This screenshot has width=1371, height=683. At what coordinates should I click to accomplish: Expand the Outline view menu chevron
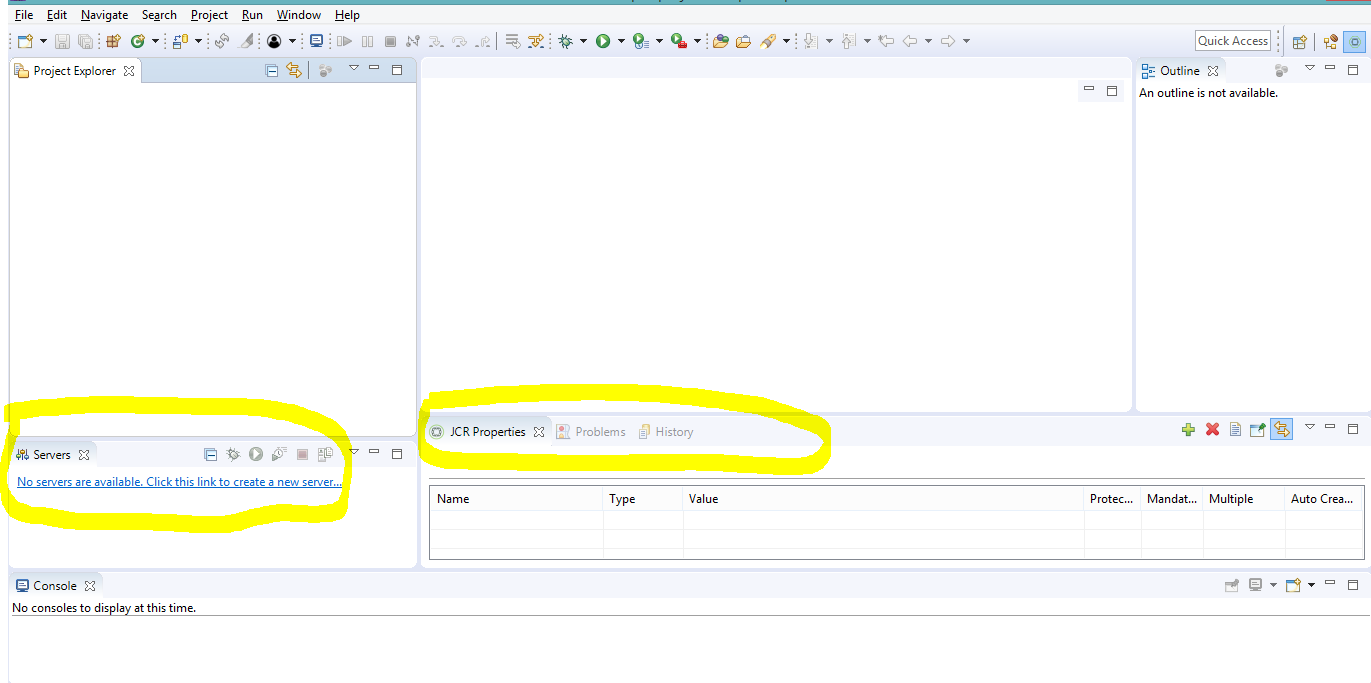coord(1310,68)
